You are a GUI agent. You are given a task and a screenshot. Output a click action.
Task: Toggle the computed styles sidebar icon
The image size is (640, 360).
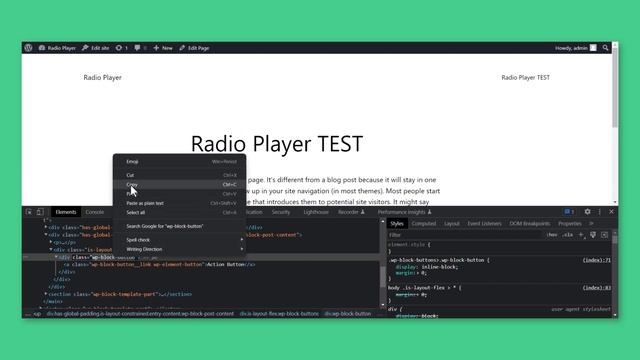click(x=604, y=235)
